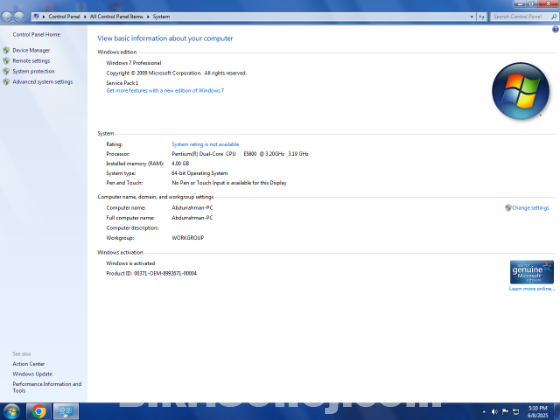The width and height of the screenshot is (560, 420).
Task: Click the Windows 7 Professional text
Action: (x=134, y=63)
